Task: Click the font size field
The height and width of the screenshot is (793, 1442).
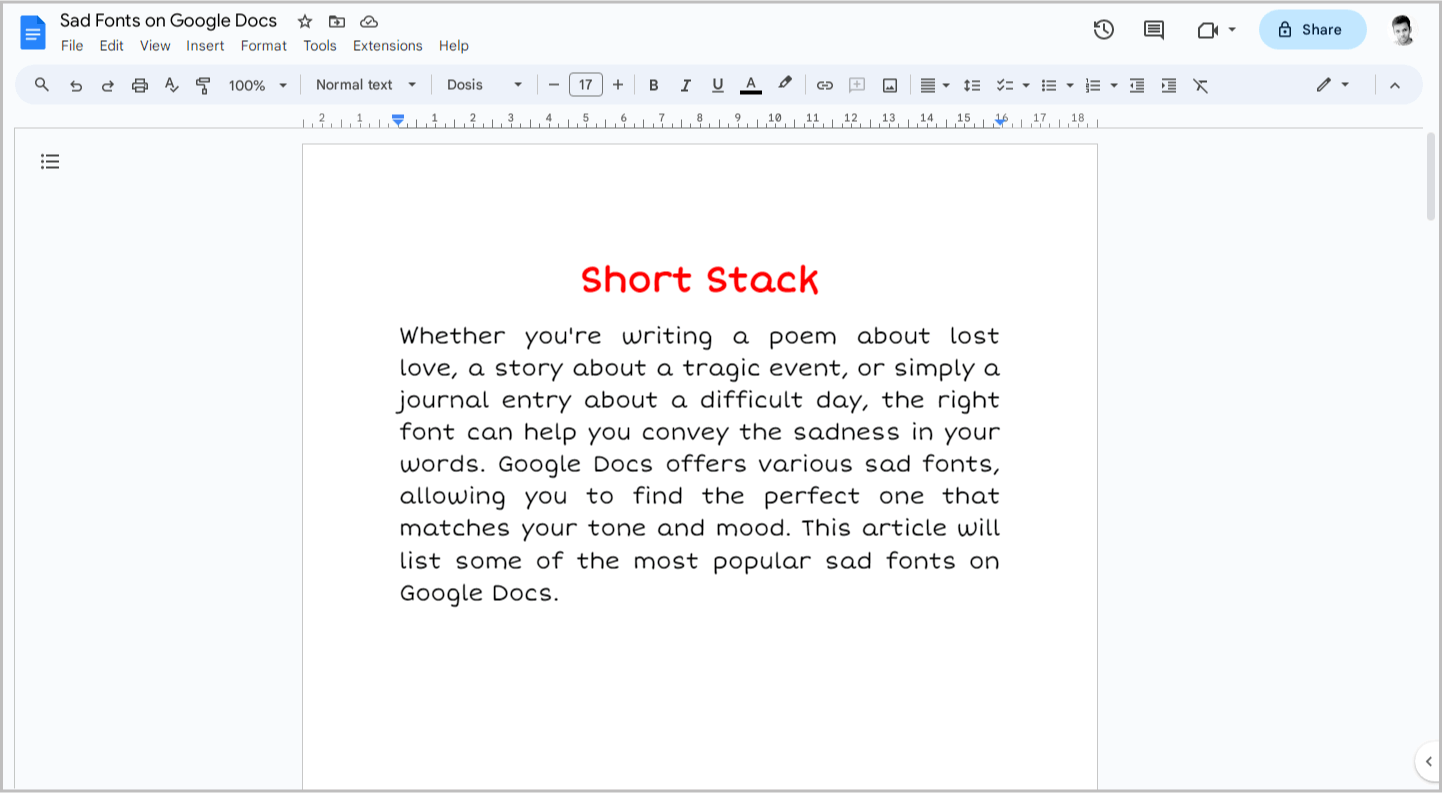Action: 586,85
